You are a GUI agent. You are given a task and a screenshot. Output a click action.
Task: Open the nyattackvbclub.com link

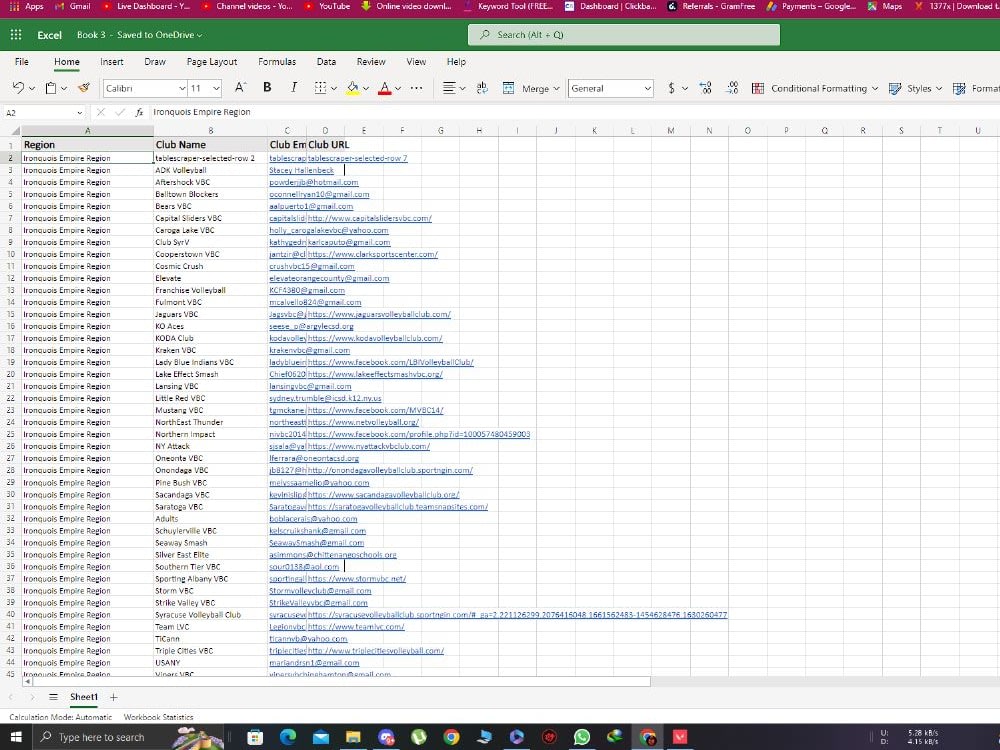point(369,446)
